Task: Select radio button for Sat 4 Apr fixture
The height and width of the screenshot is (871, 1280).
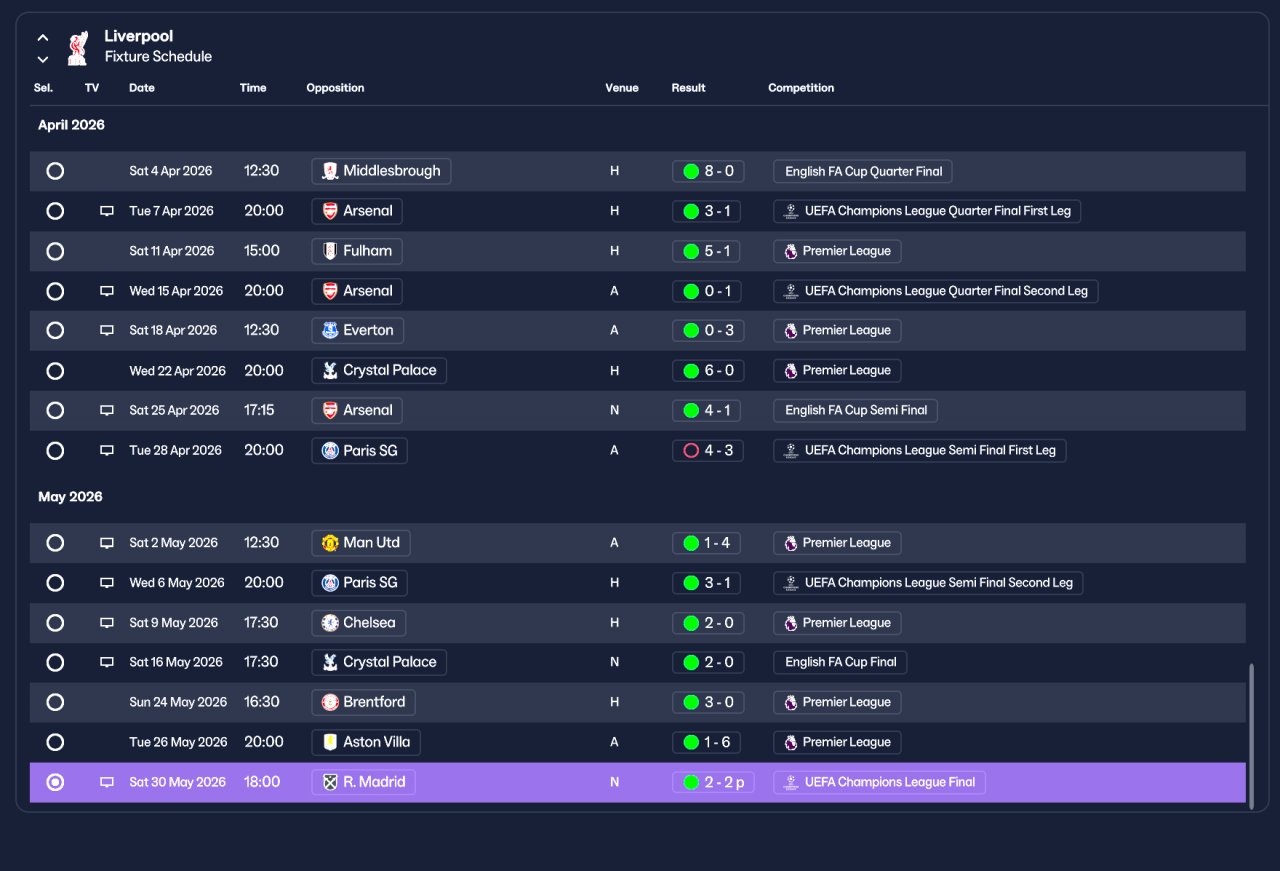Action: point(55,171)
